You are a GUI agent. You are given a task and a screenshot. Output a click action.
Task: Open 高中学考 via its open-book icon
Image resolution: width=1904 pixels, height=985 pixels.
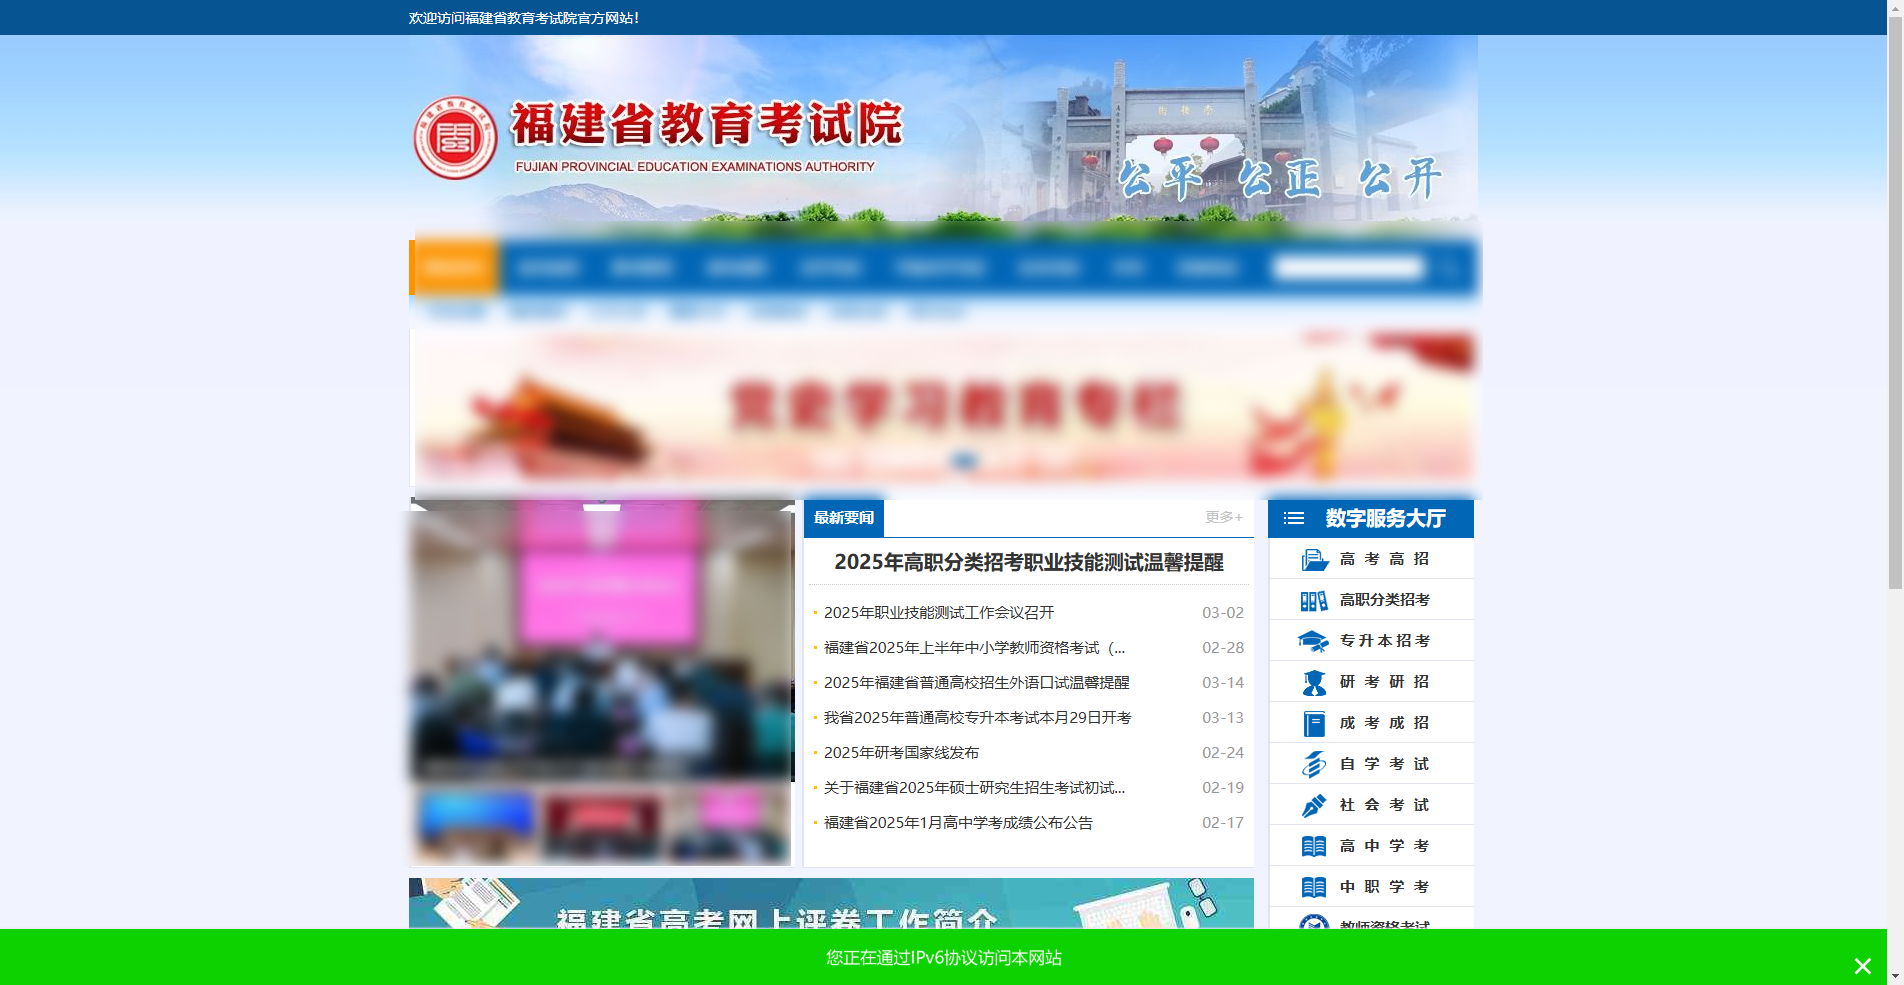click(x=1313, y=845)
